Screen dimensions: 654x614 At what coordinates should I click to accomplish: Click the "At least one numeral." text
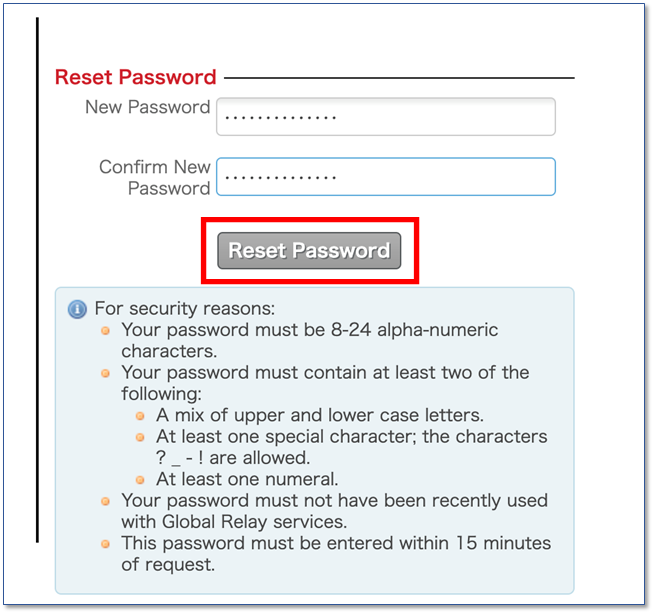[247, 479]
